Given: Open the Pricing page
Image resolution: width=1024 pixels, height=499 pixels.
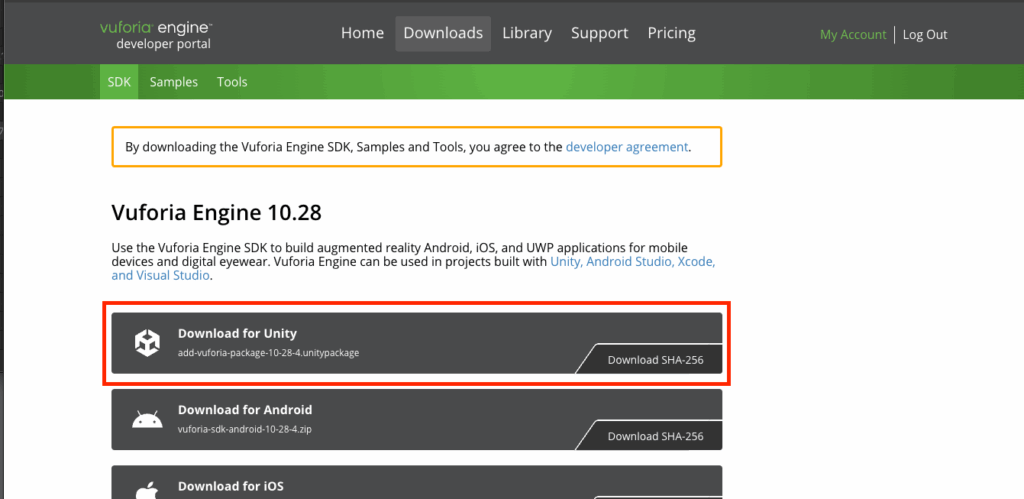Looking at the screenshot, I should 671,33.
